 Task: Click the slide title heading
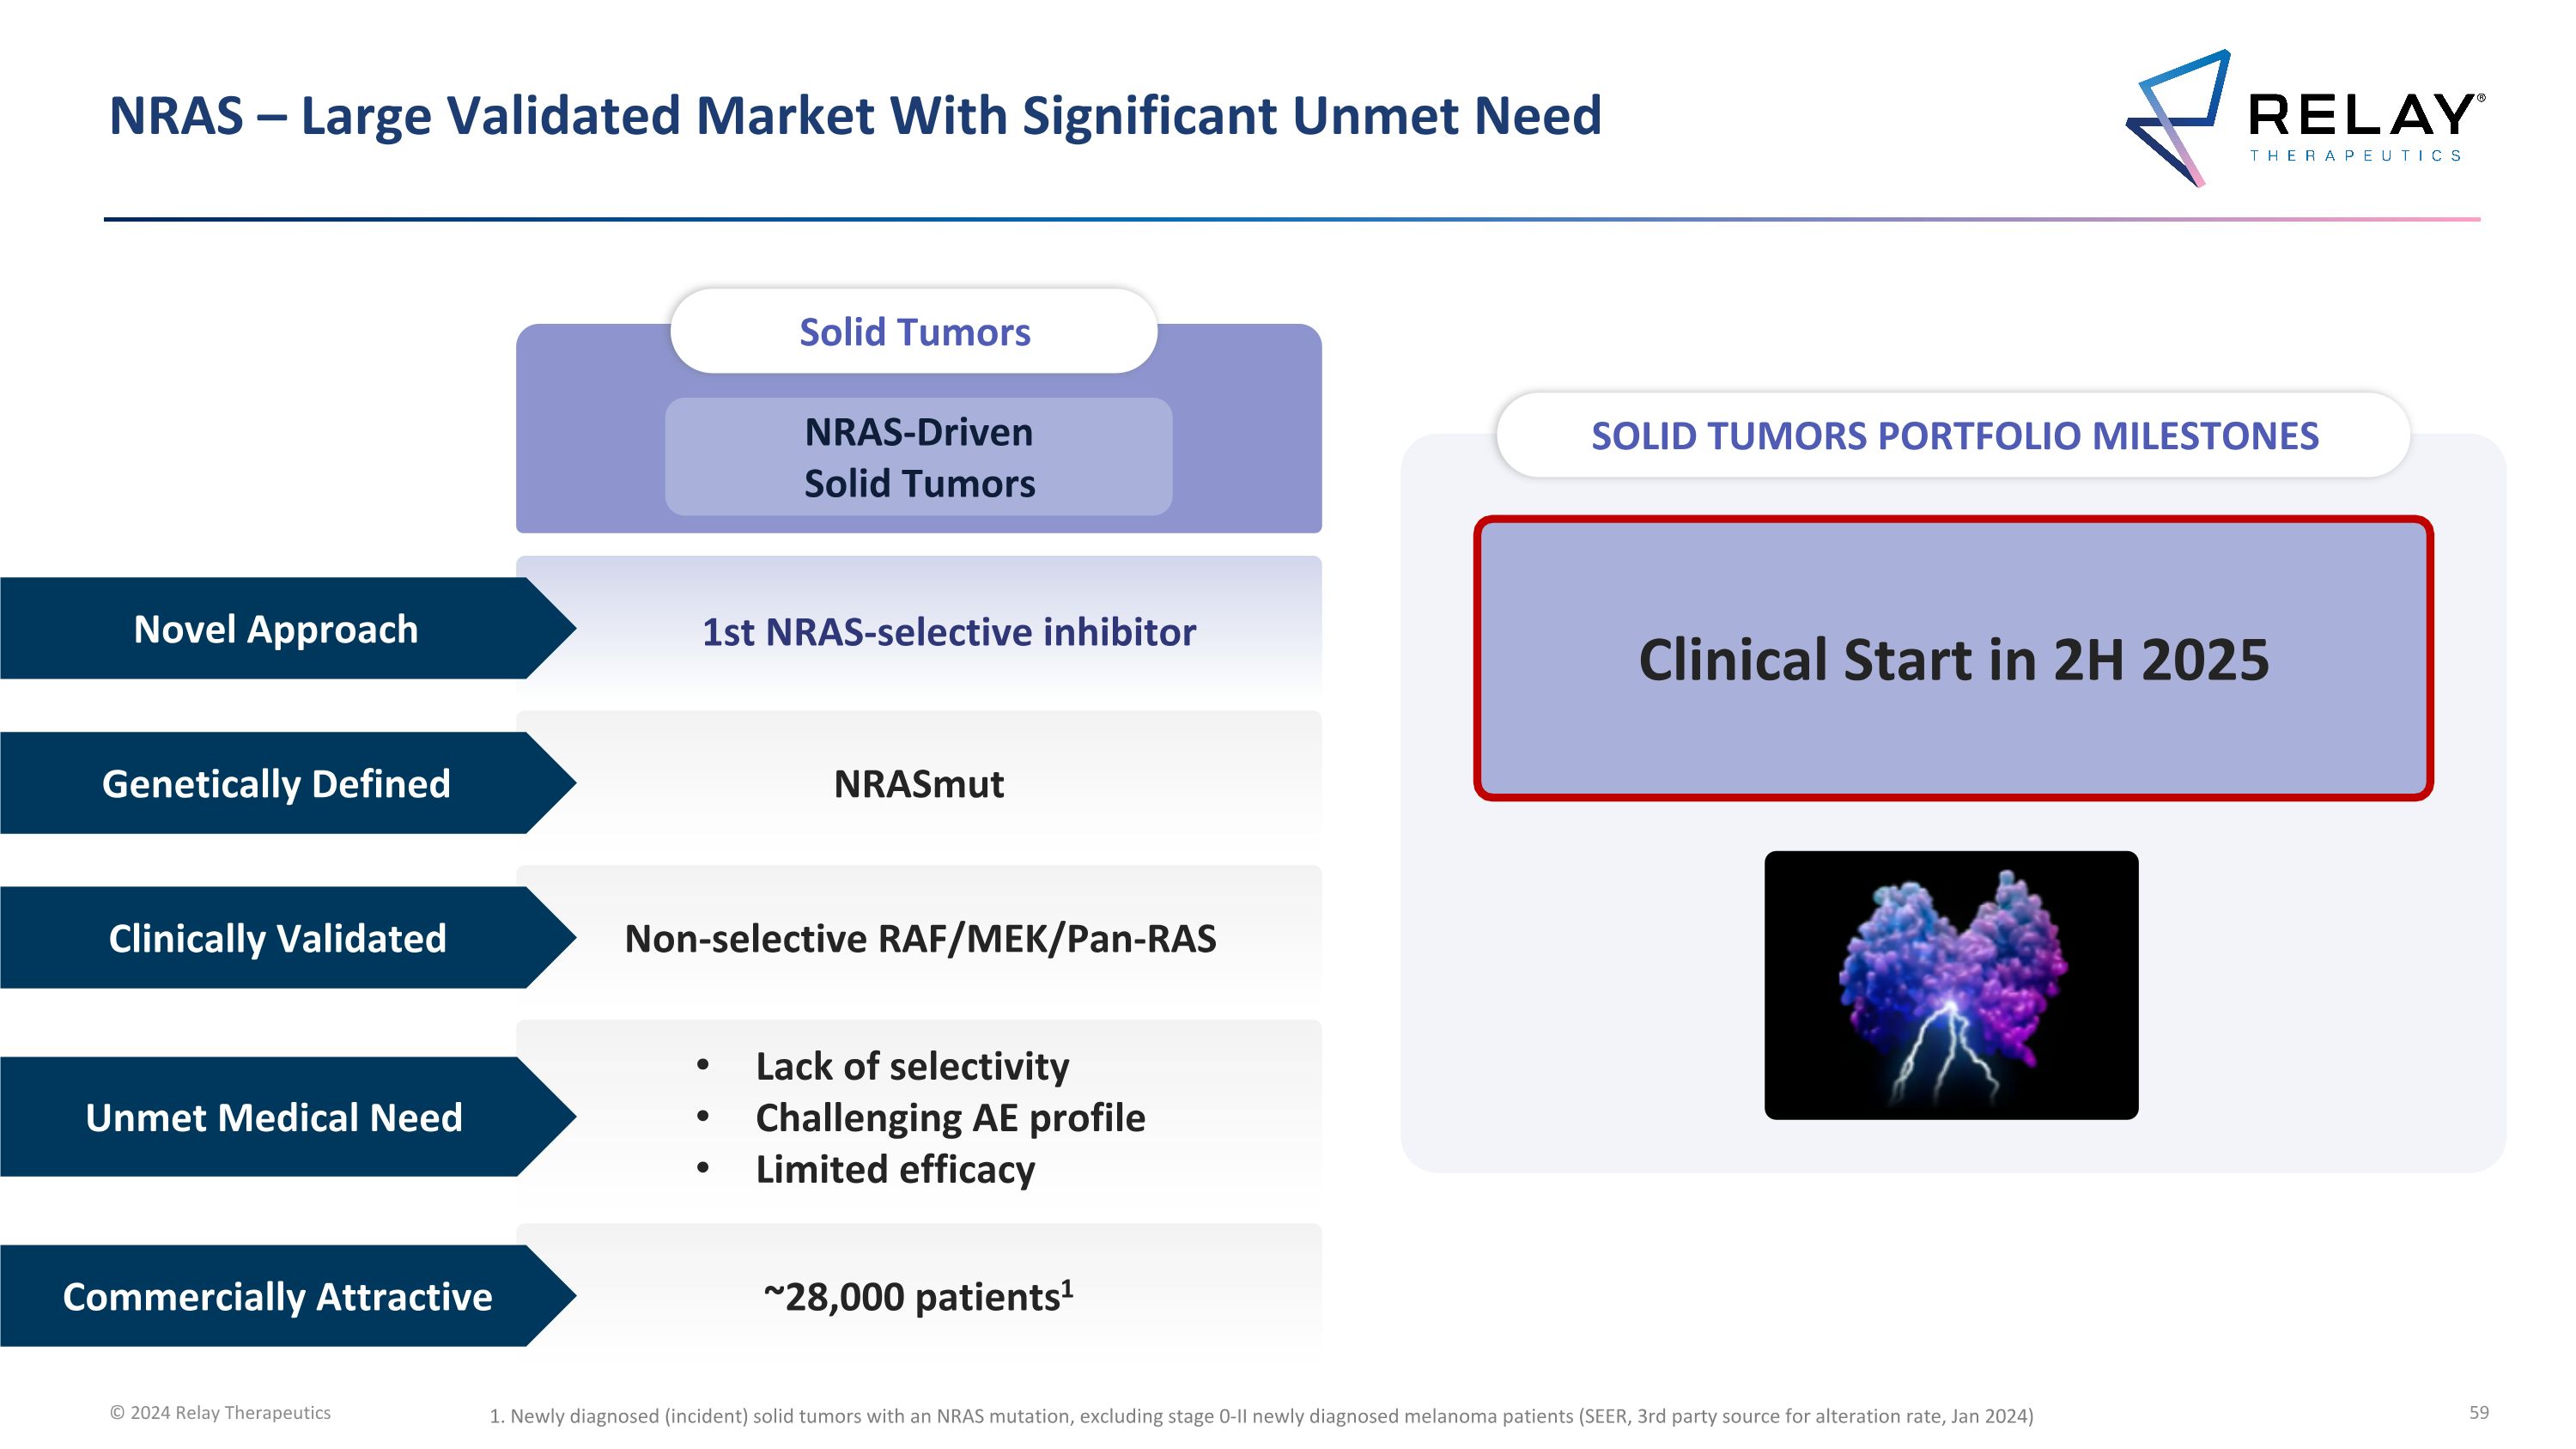855,116
